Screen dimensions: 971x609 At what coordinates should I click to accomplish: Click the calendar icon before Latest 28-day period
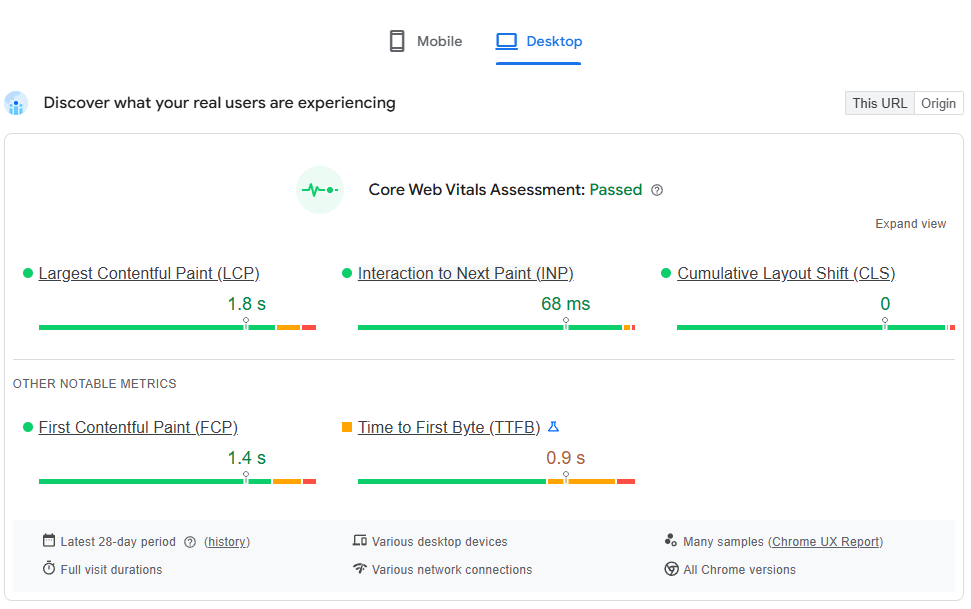pyautogui.click(x=47, y=540)
